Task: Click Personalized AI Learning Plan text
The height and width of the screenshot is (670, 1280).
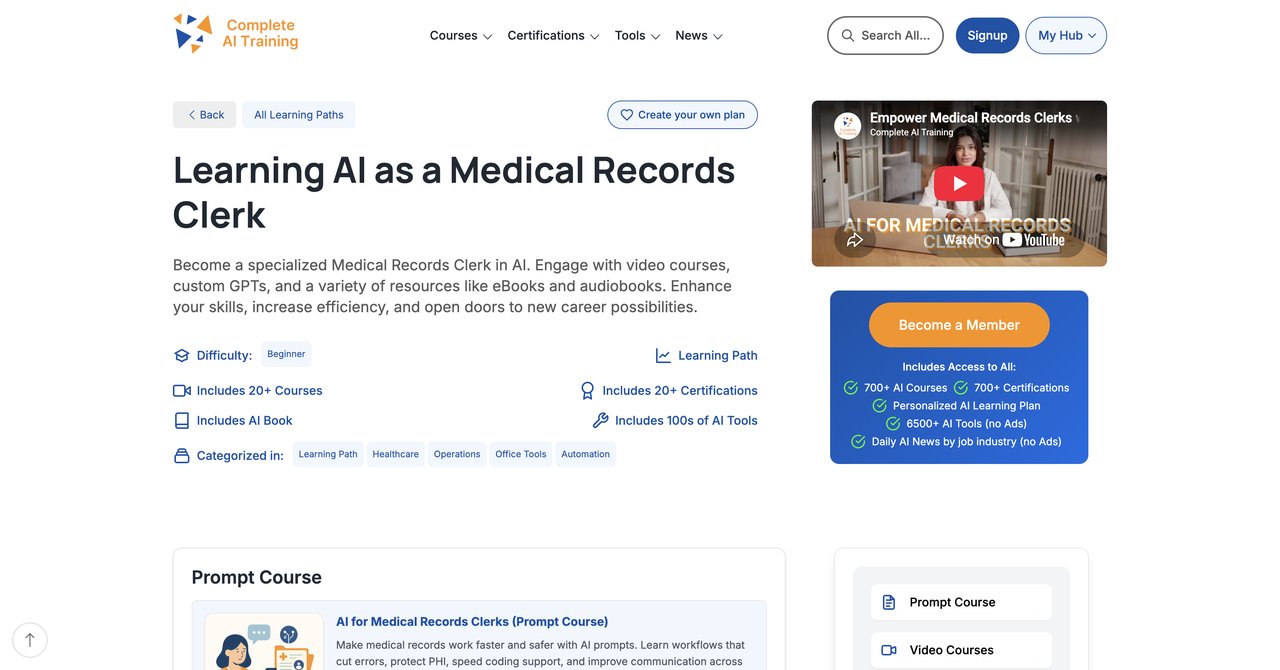Action: (966, 406)
